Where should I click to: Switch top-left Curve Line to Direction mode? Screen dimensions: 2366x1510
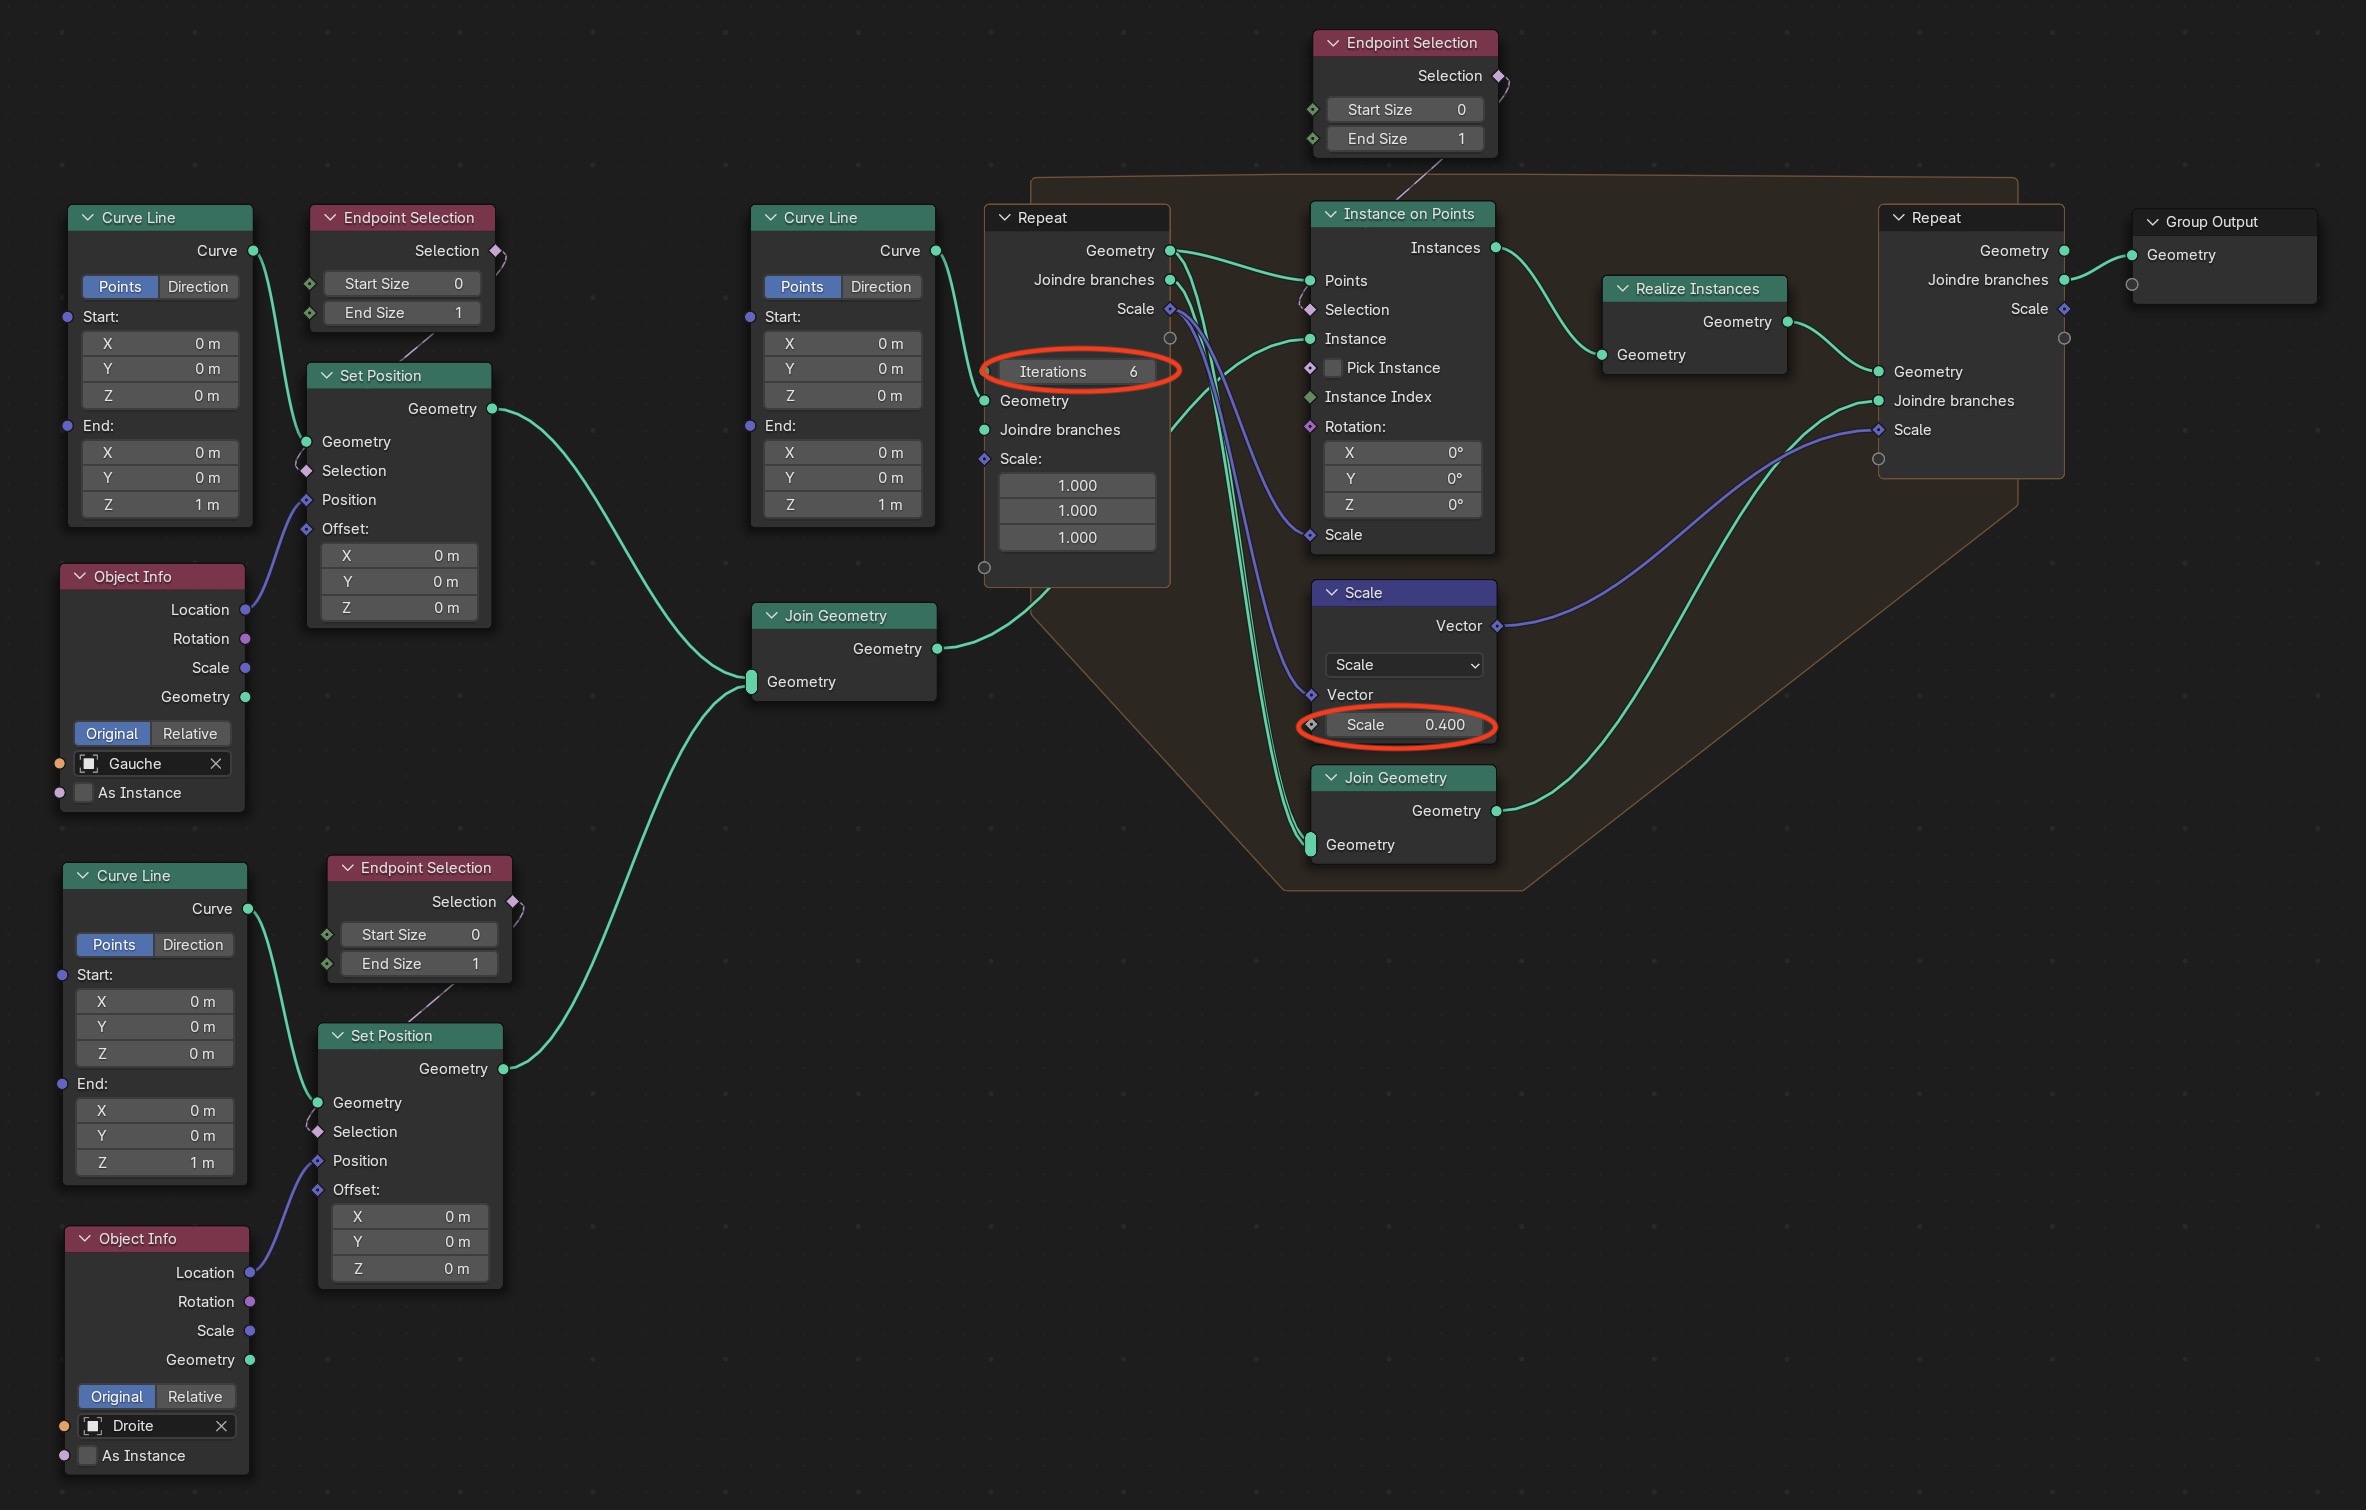(198, 287)
